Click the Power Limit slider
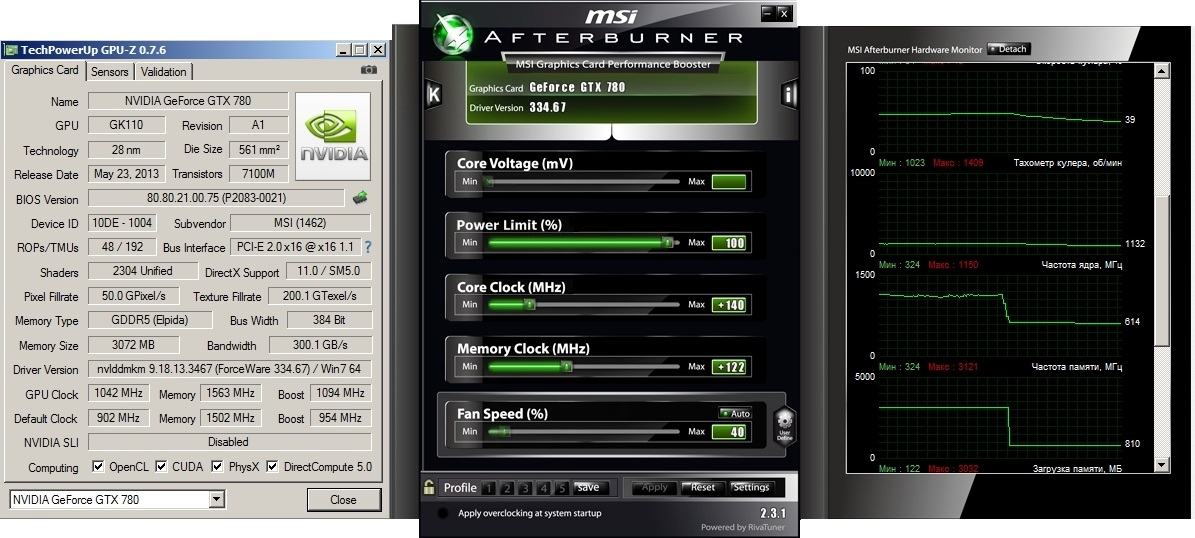Image resolution: width=1195 pixels, height=538 pixels. click(582, 242)
